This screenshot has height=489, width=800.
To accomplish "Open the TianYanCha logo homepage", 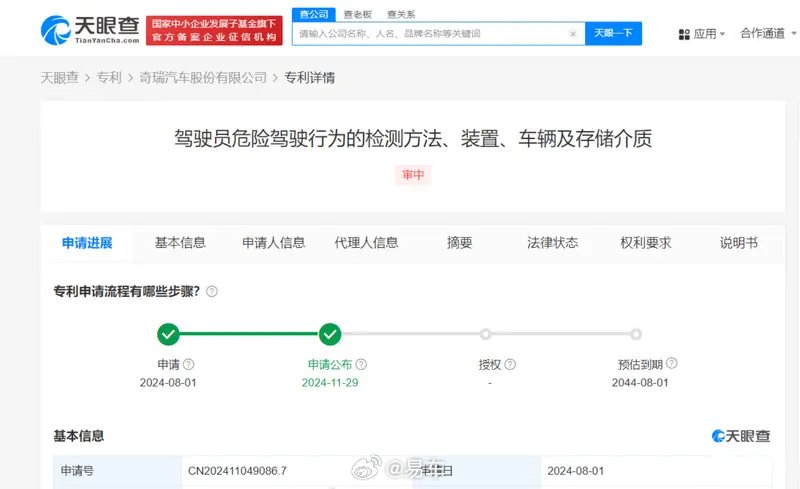I will 90,30.
